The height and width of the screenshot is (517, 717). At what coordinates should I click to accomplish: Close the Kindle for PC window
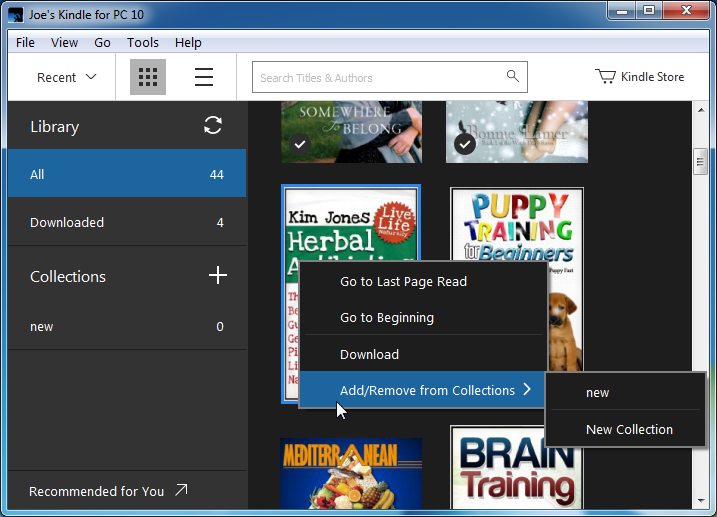[x=686, y=11]
